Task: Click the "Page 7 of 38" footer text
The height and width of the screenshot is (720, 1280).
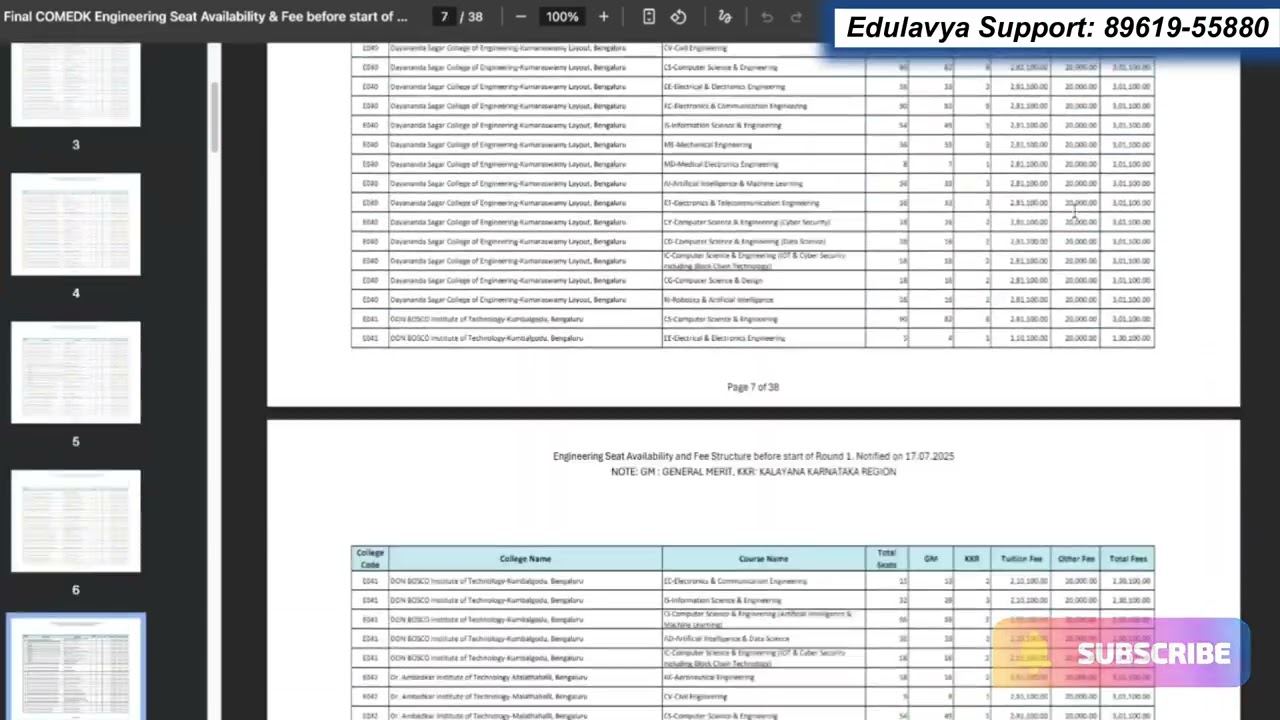Action: point(753,387)
